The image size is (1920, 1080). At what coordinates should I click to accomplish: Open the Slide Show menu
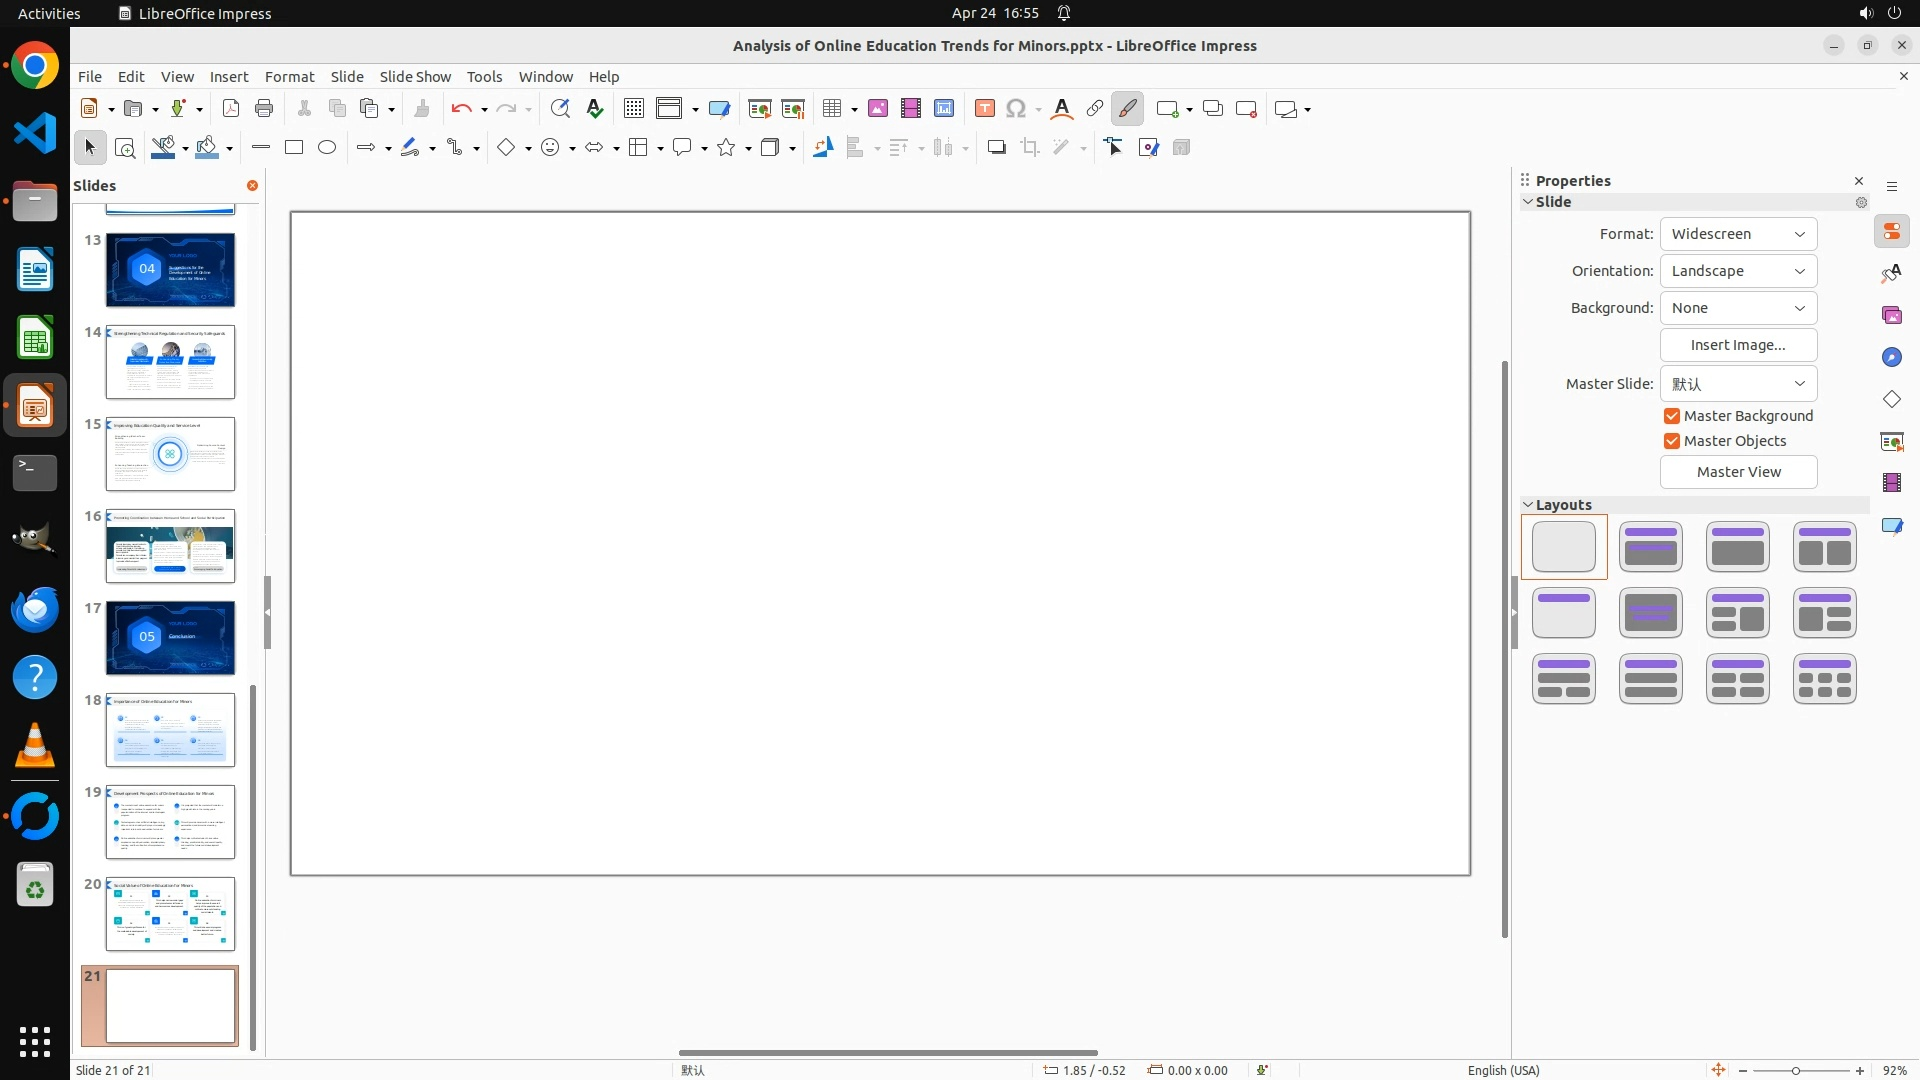pyautogui.click(x=415, y=77)
